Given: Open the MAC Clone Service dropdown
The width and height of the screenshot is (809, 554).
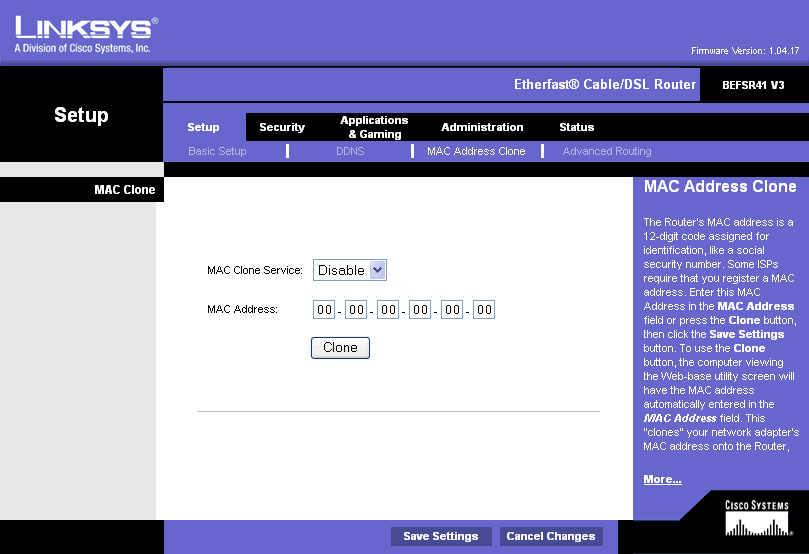Looking at the screenshot, I should [x=350, y=270].
